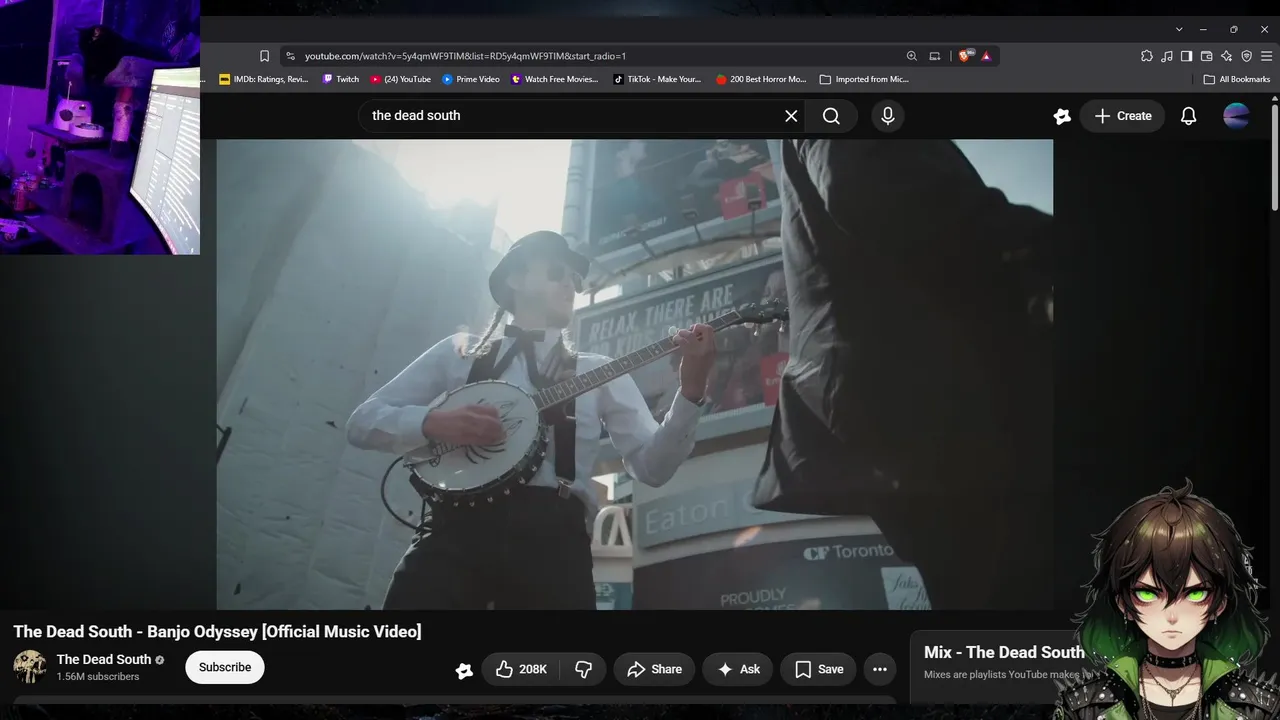Click the Ask AI button

[x=738, y=669]
